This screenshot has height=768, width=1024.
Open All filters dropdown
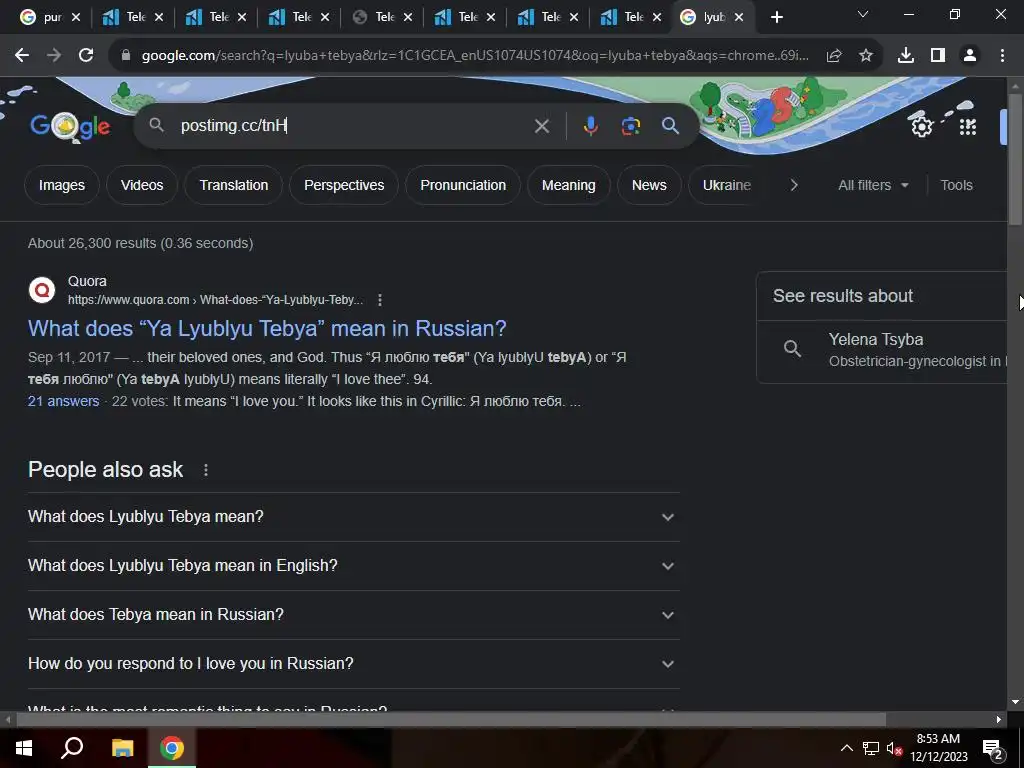[873, 185]
